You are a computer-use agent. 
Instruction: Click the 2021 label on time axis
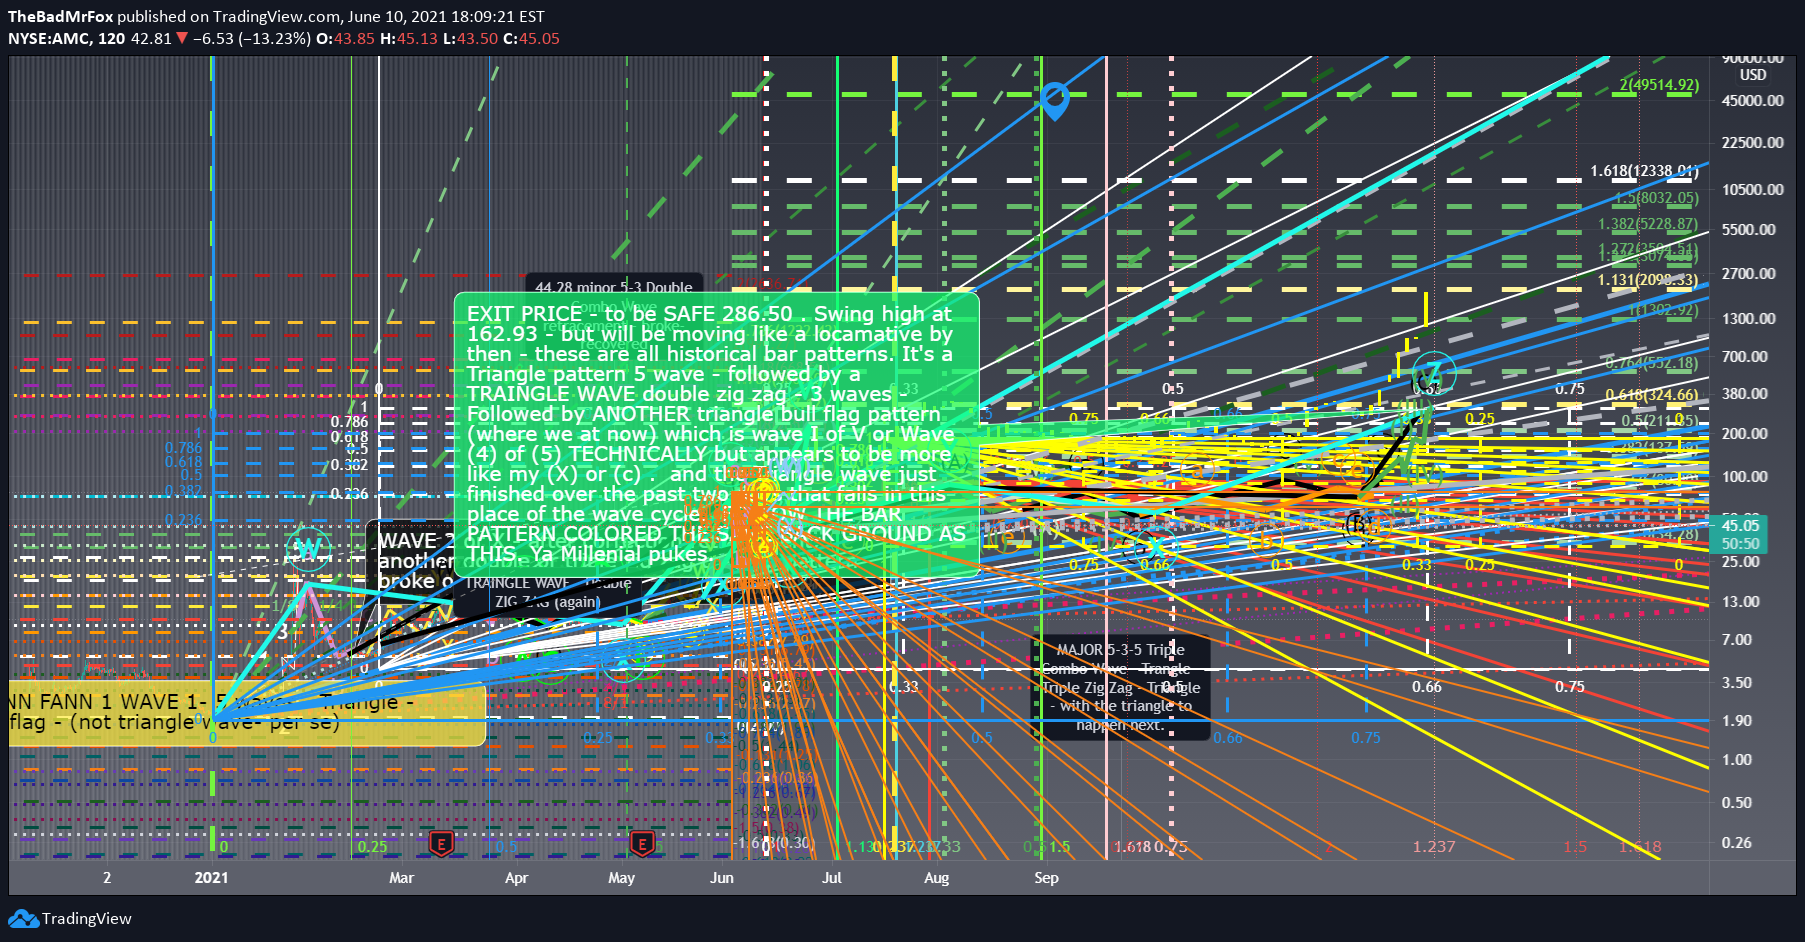point(211,877)
